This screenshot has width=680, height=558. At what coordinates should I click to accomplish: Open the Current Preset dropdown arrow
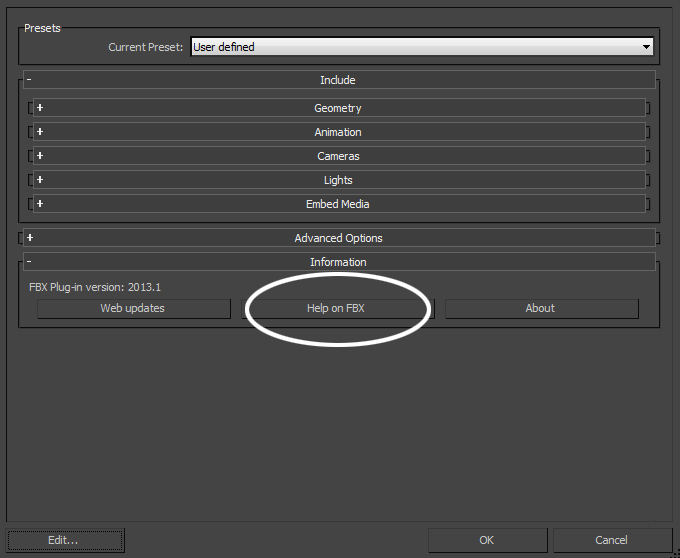tap(646, 47)
